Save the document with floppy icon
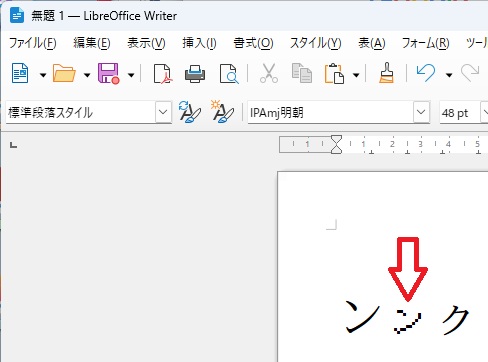 108,73
